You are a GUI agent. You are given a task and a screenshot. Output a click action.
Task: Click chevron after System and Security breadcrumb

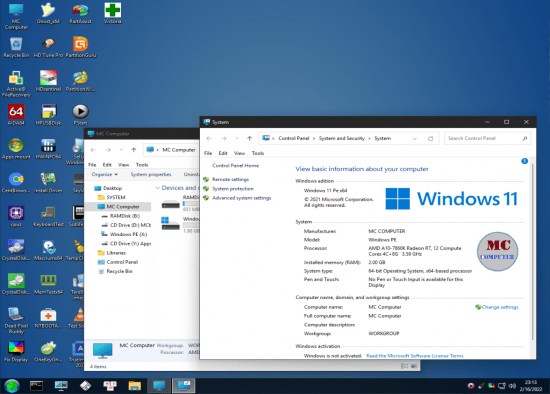click(369, 139)
